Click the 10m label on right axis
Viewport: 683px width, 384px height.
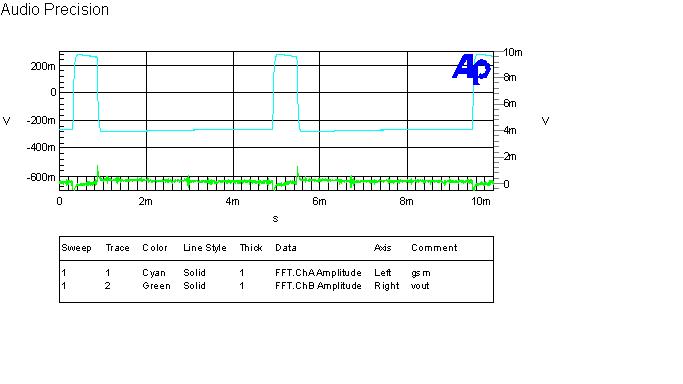coord(513,52)
